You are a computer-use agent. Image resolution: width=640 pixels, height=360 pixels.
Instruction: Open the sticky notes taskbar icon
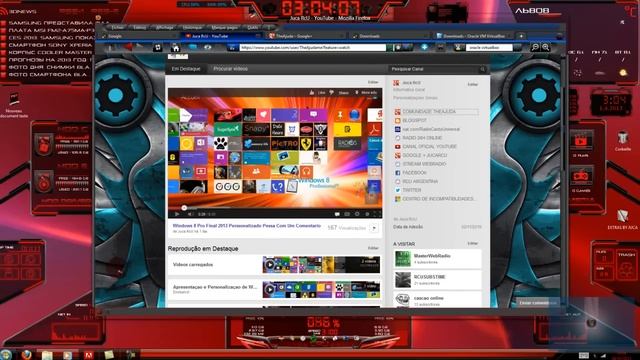[109, 355]
